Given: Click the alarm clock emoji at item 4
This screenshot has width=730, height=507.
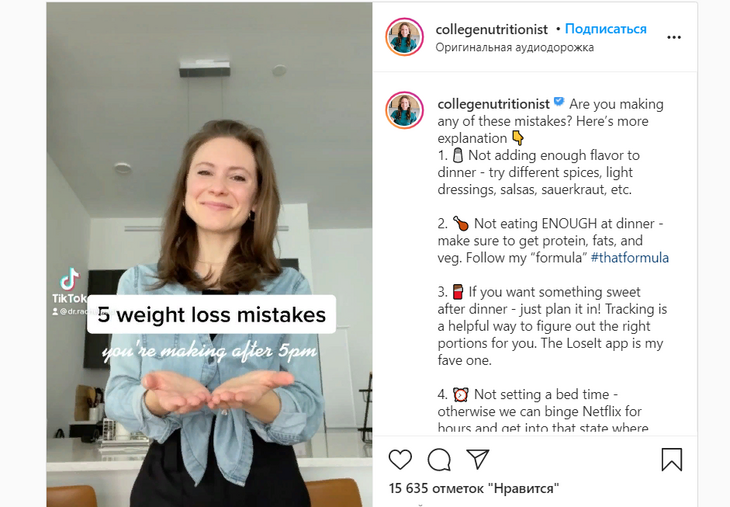Looking at the screenshot, I should [x=460, y=394].
